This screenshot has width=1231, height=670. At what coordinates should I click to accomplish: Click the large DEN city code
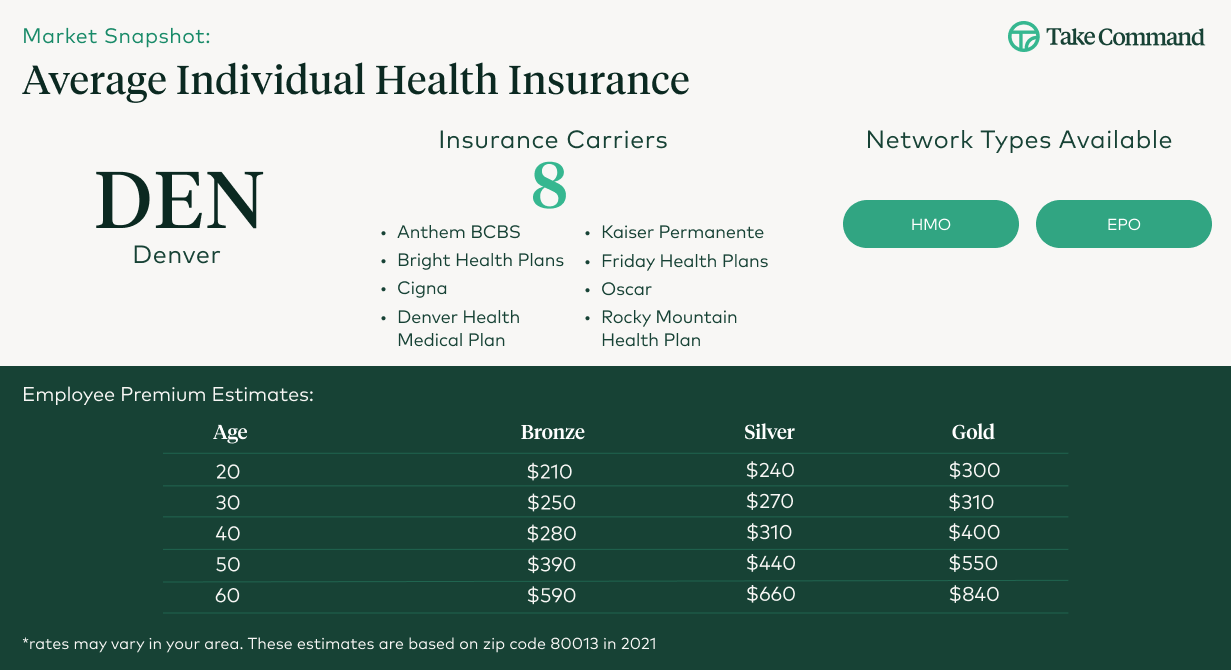[179, 201]
